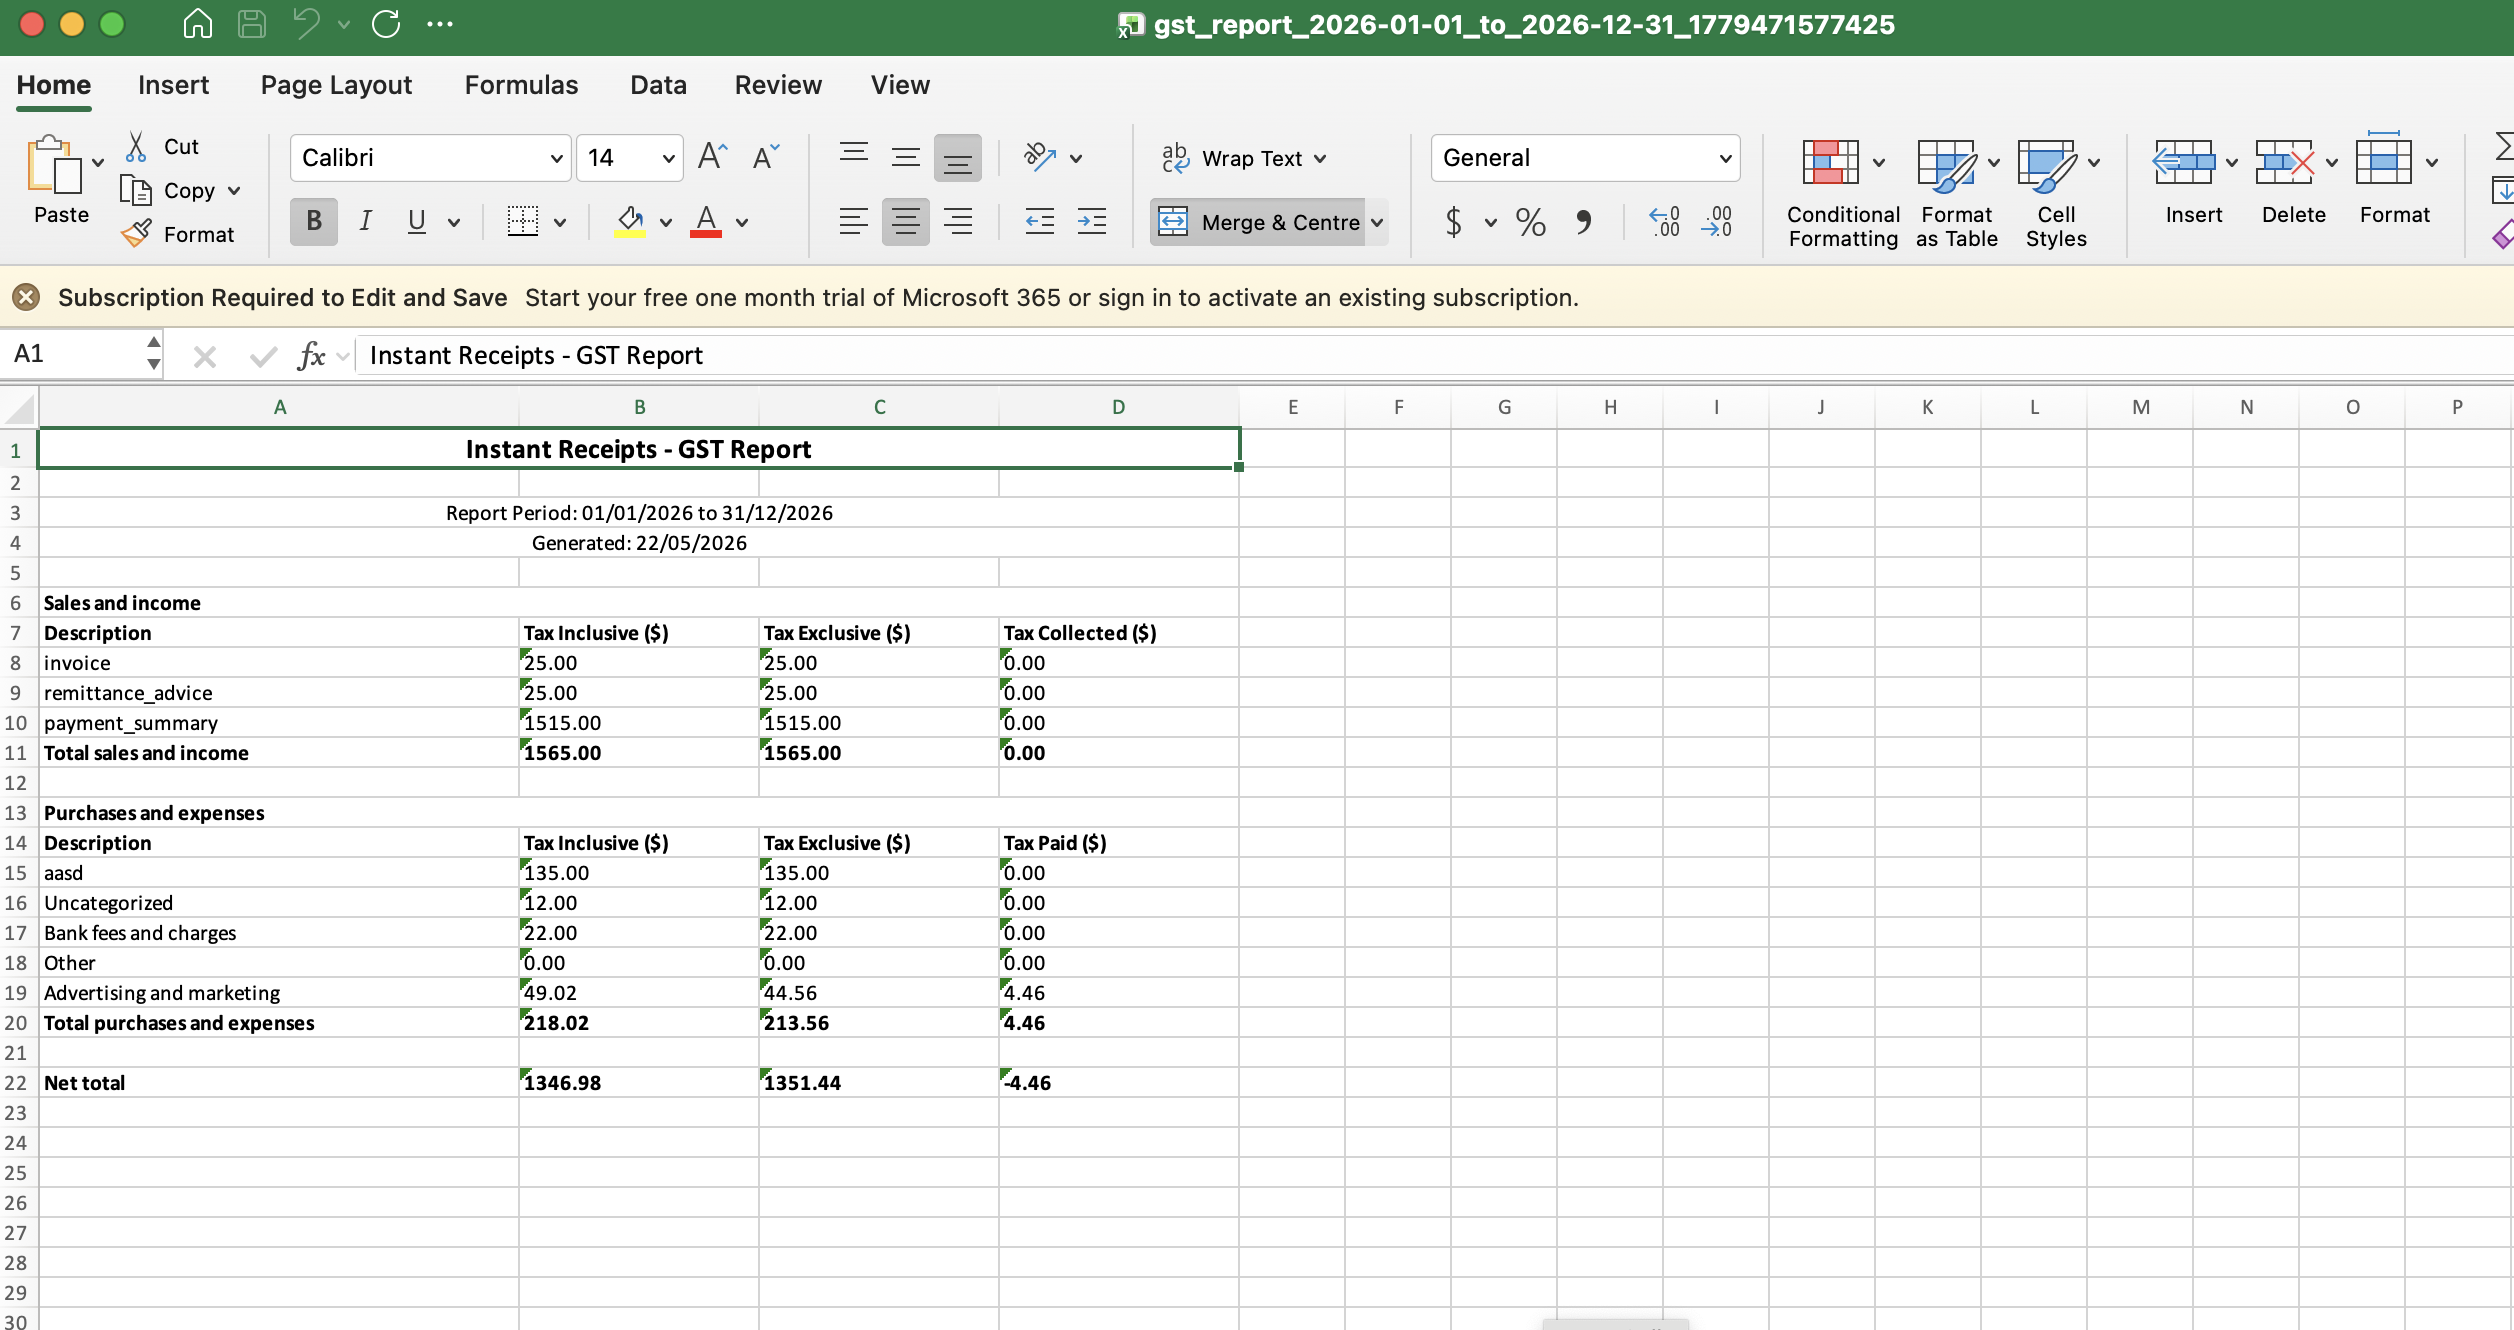Increase indent icon
This screenshot has width=2514, height=1330.
point(1092,221)
